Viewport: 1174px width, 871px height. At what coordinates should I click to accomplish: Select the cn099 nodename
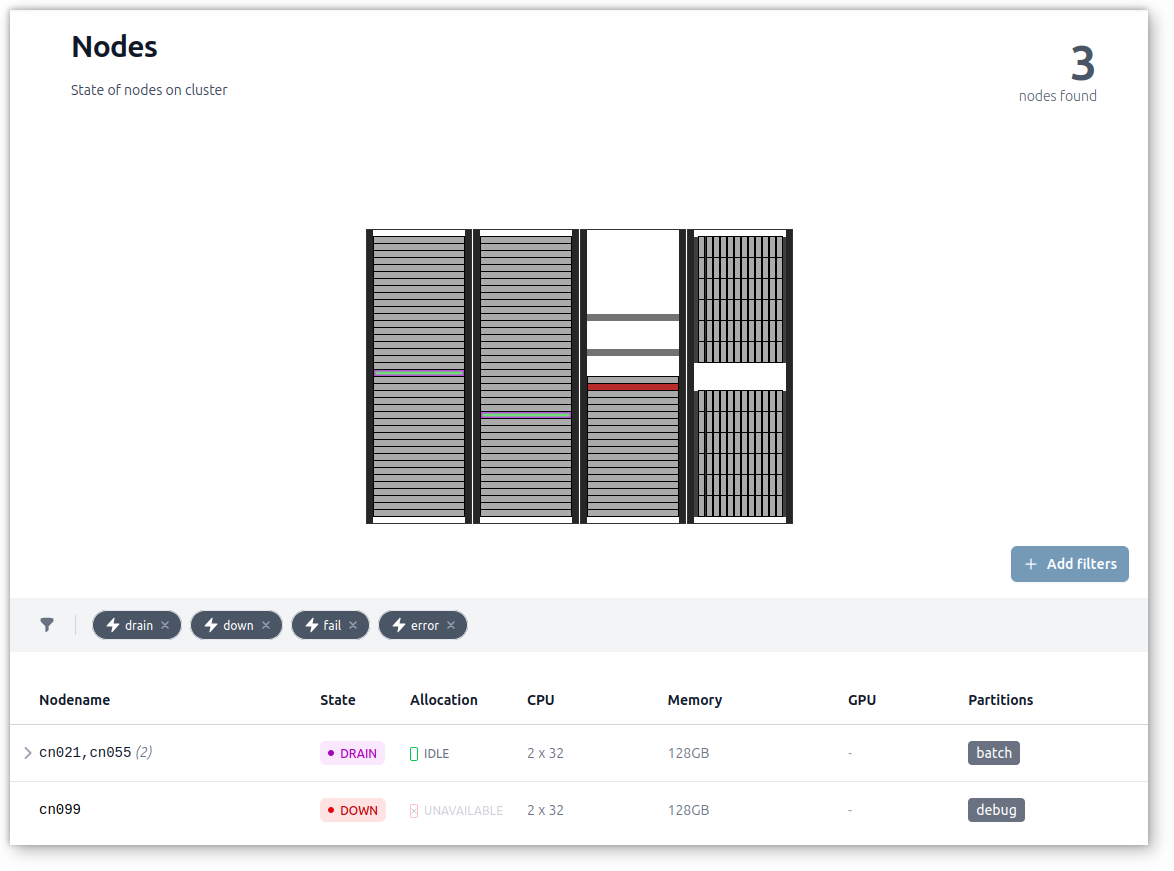point(60,810)
